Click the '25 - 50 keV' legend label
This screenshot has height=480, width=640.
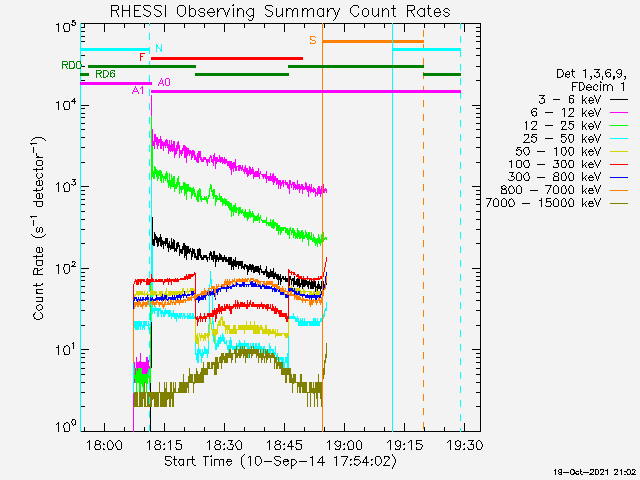coord(562,138)
